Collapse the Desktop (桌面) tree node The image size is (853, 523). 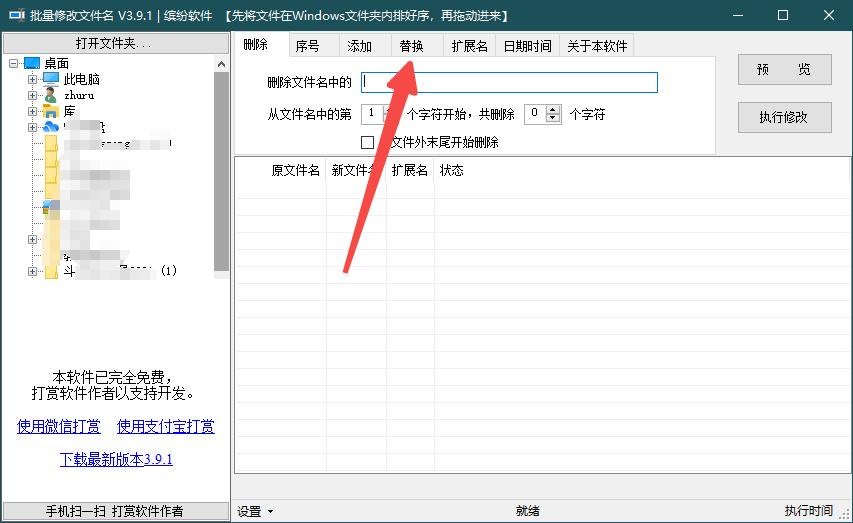click(14, 64)
